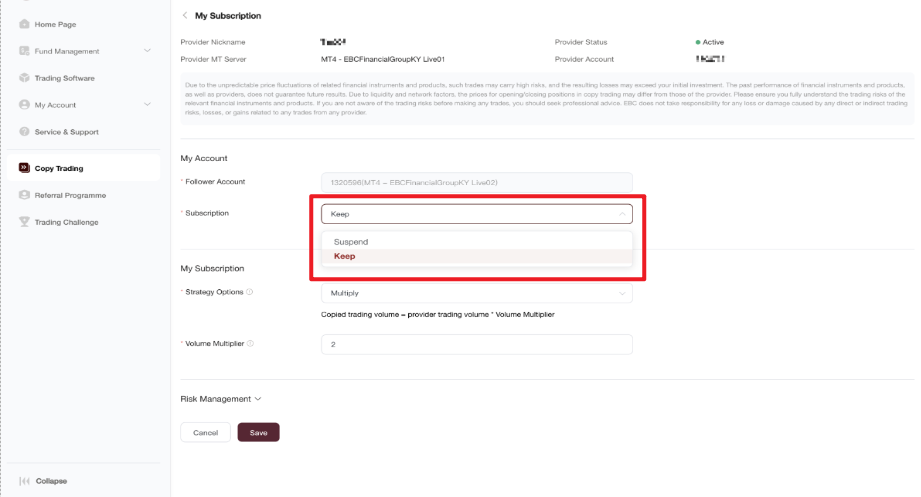The image size is (921, 497).
Task: Expand the My Account submenu chevron
Action: (147, 105)
